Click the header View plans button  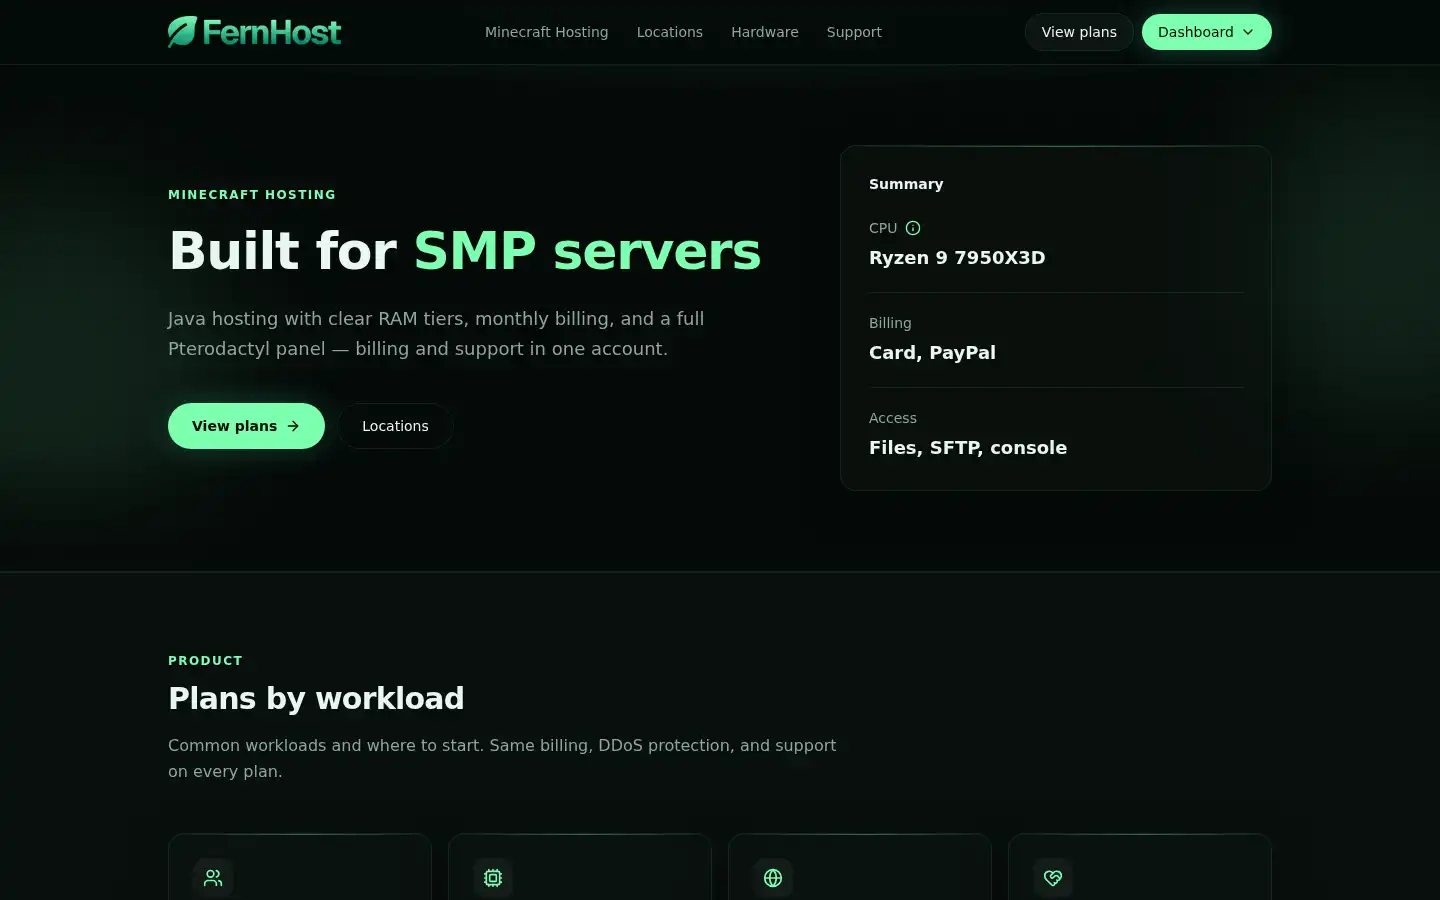point(1079,32)
